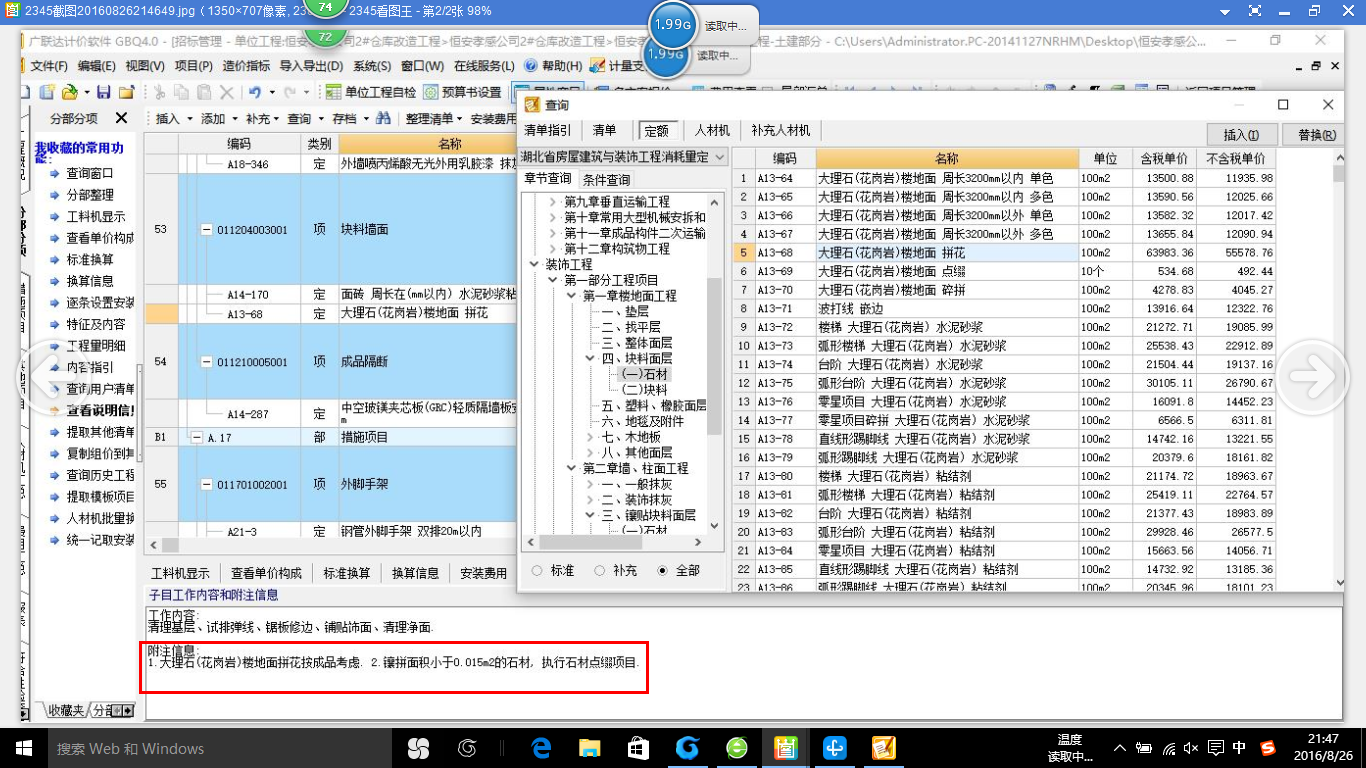
Task: Open the 查看单价构成 bottom tab
Action: [266, 573]
